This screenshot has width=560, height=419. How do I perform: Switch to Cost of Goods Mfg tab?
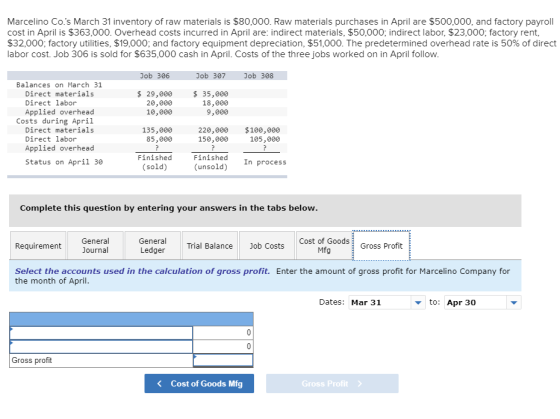pos(324,246)
